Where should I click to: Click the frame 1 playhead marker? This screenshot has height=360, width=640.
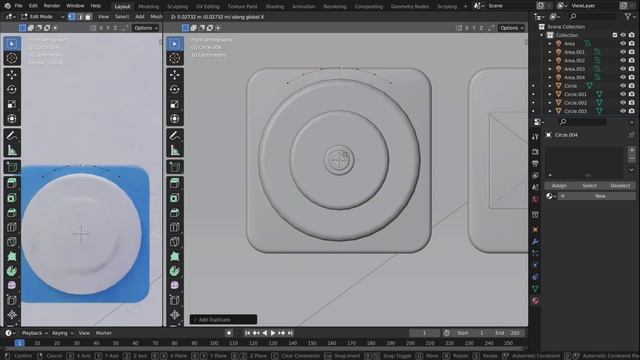19,343
